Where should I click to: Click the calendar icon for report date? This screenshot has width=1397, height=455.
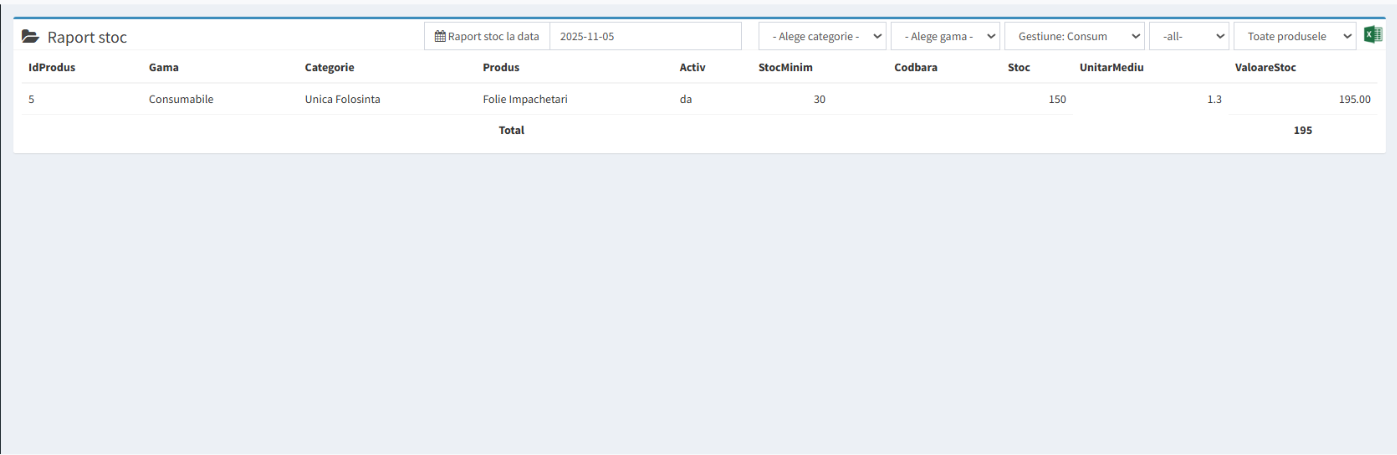[440, 36]
